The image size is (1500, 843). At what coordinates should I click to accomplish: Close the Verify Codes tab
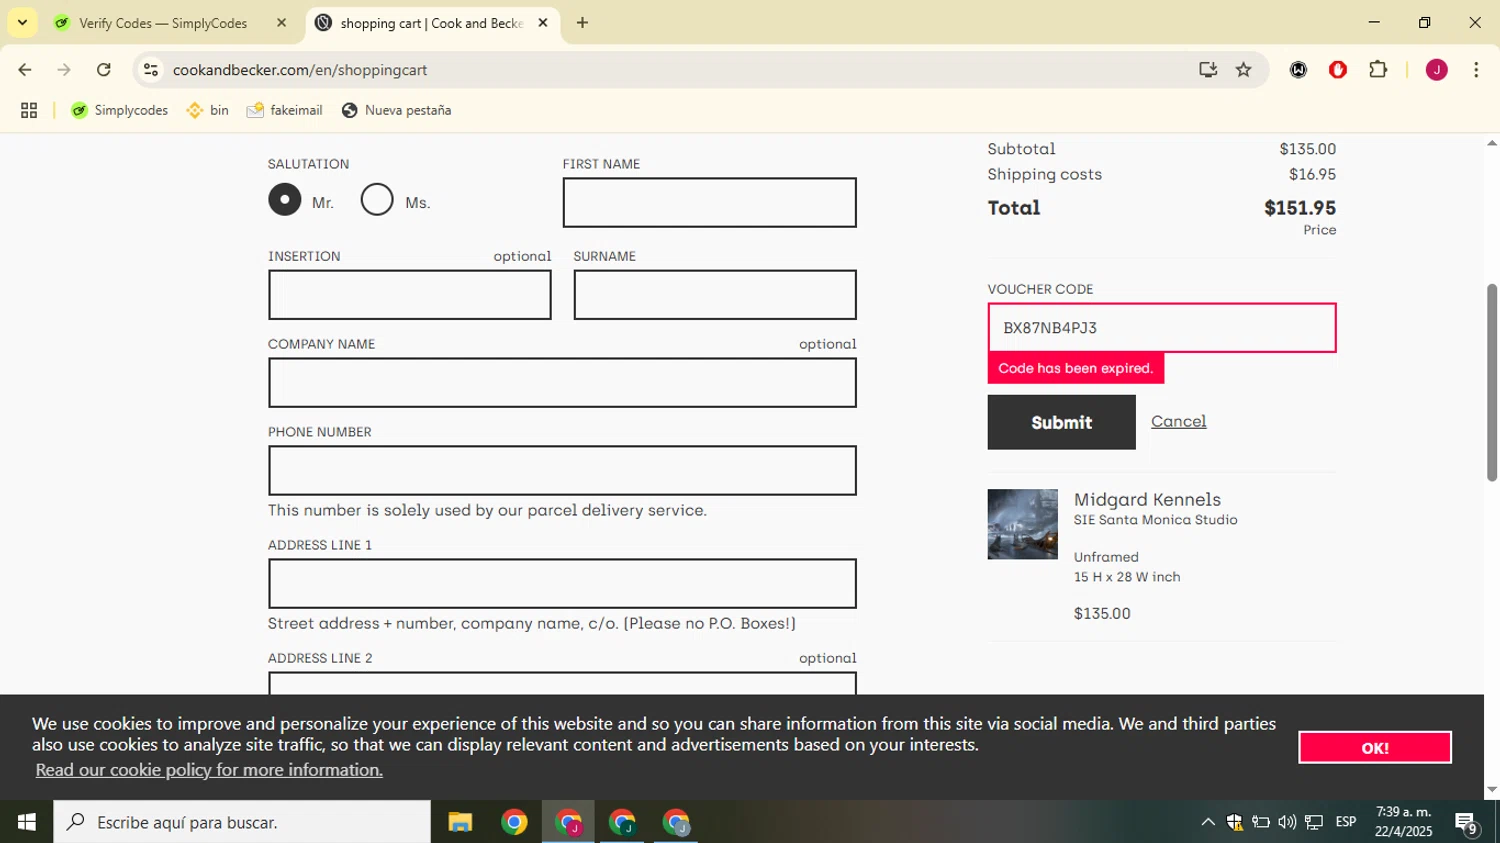click(281, 22)
